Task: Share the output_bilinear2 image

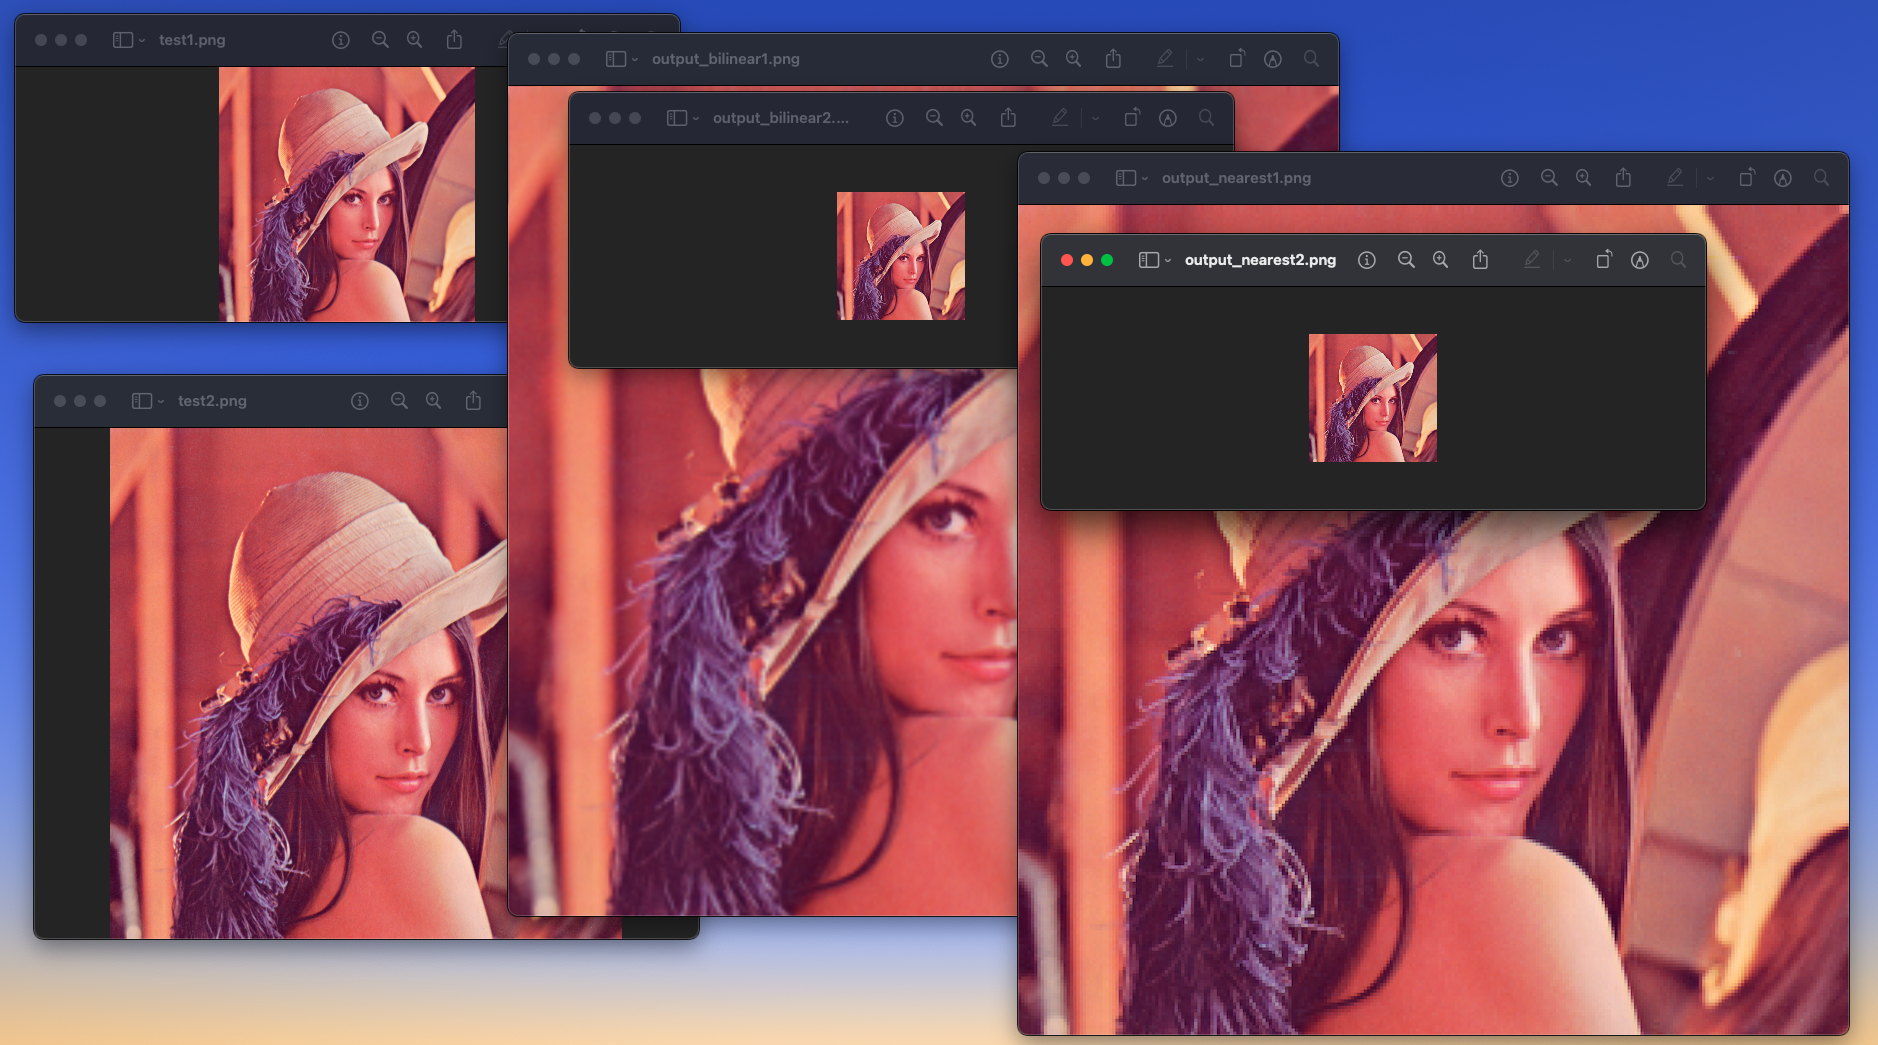Action: coord(1008,117)
